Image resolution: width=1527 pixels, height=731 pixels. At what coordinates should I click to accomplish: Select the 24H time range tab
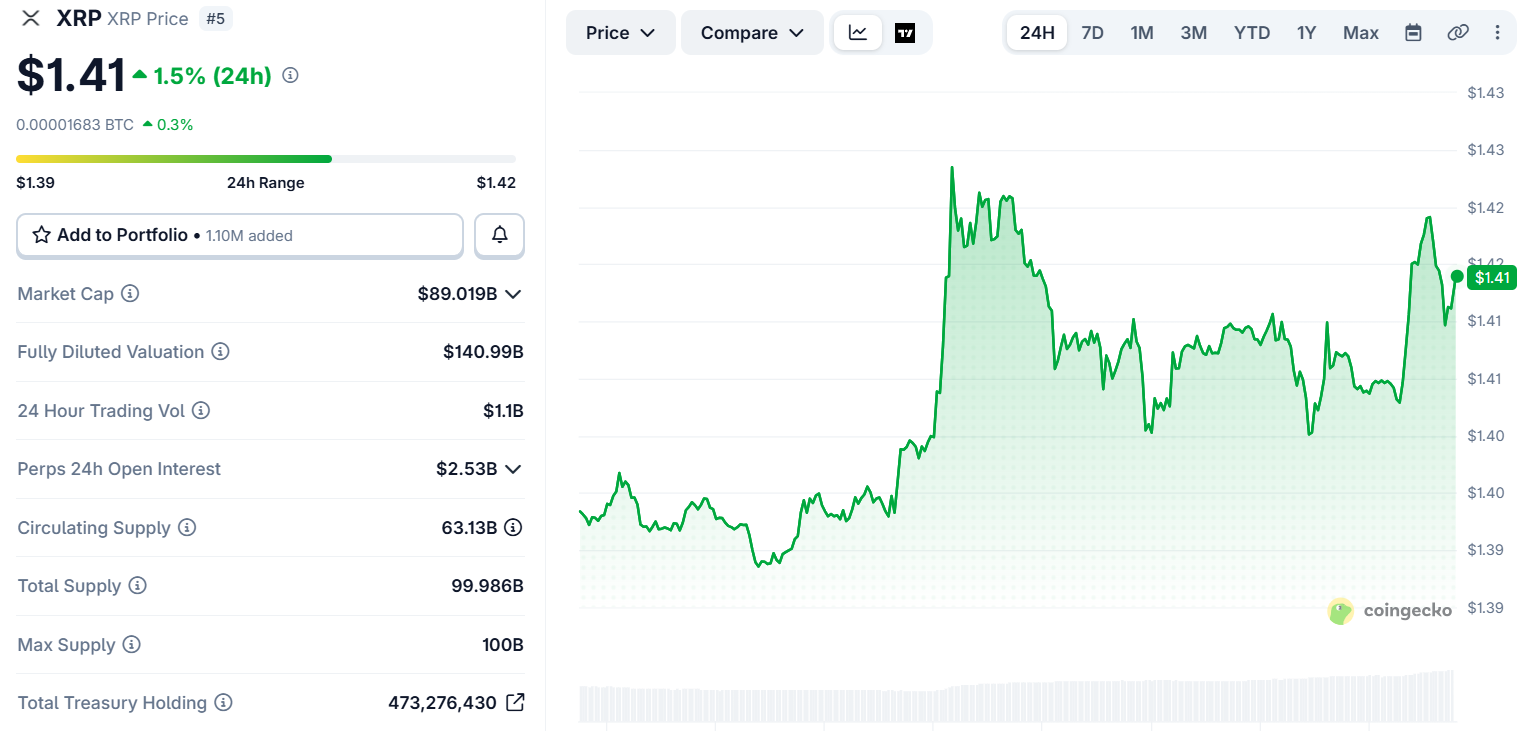click(x=1037, y=33)
